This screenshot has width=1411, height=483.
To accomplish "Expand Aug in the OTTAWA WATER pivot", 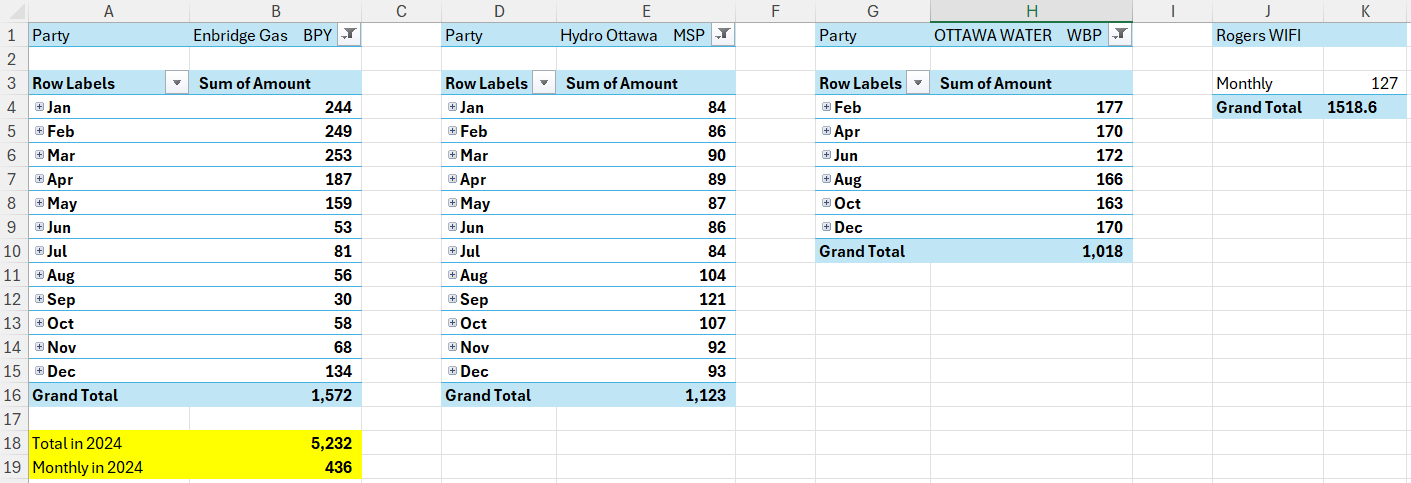I will pos(826,179).
